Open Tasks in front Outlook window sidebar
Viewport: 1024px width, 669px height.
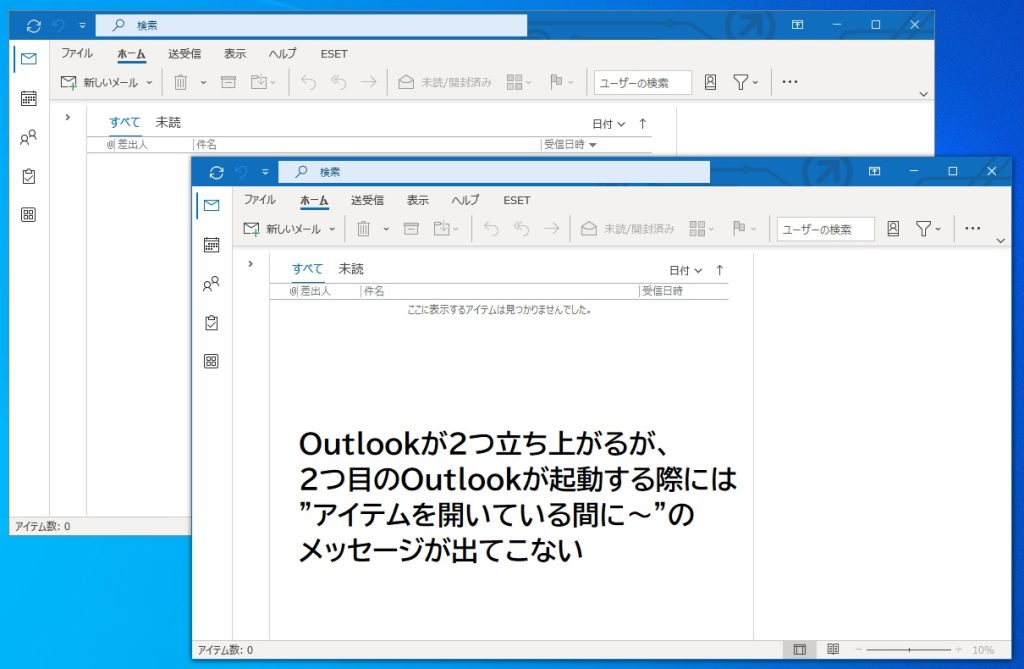212,323
